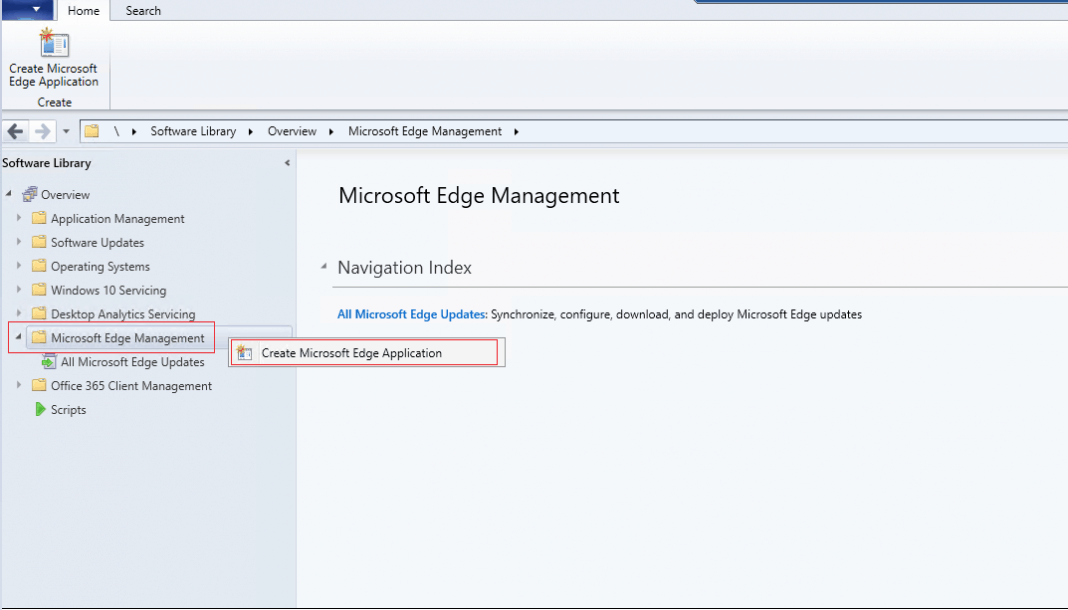
Task: Click the All Microsoft Edge Updates icon
Action: (49, 362)
